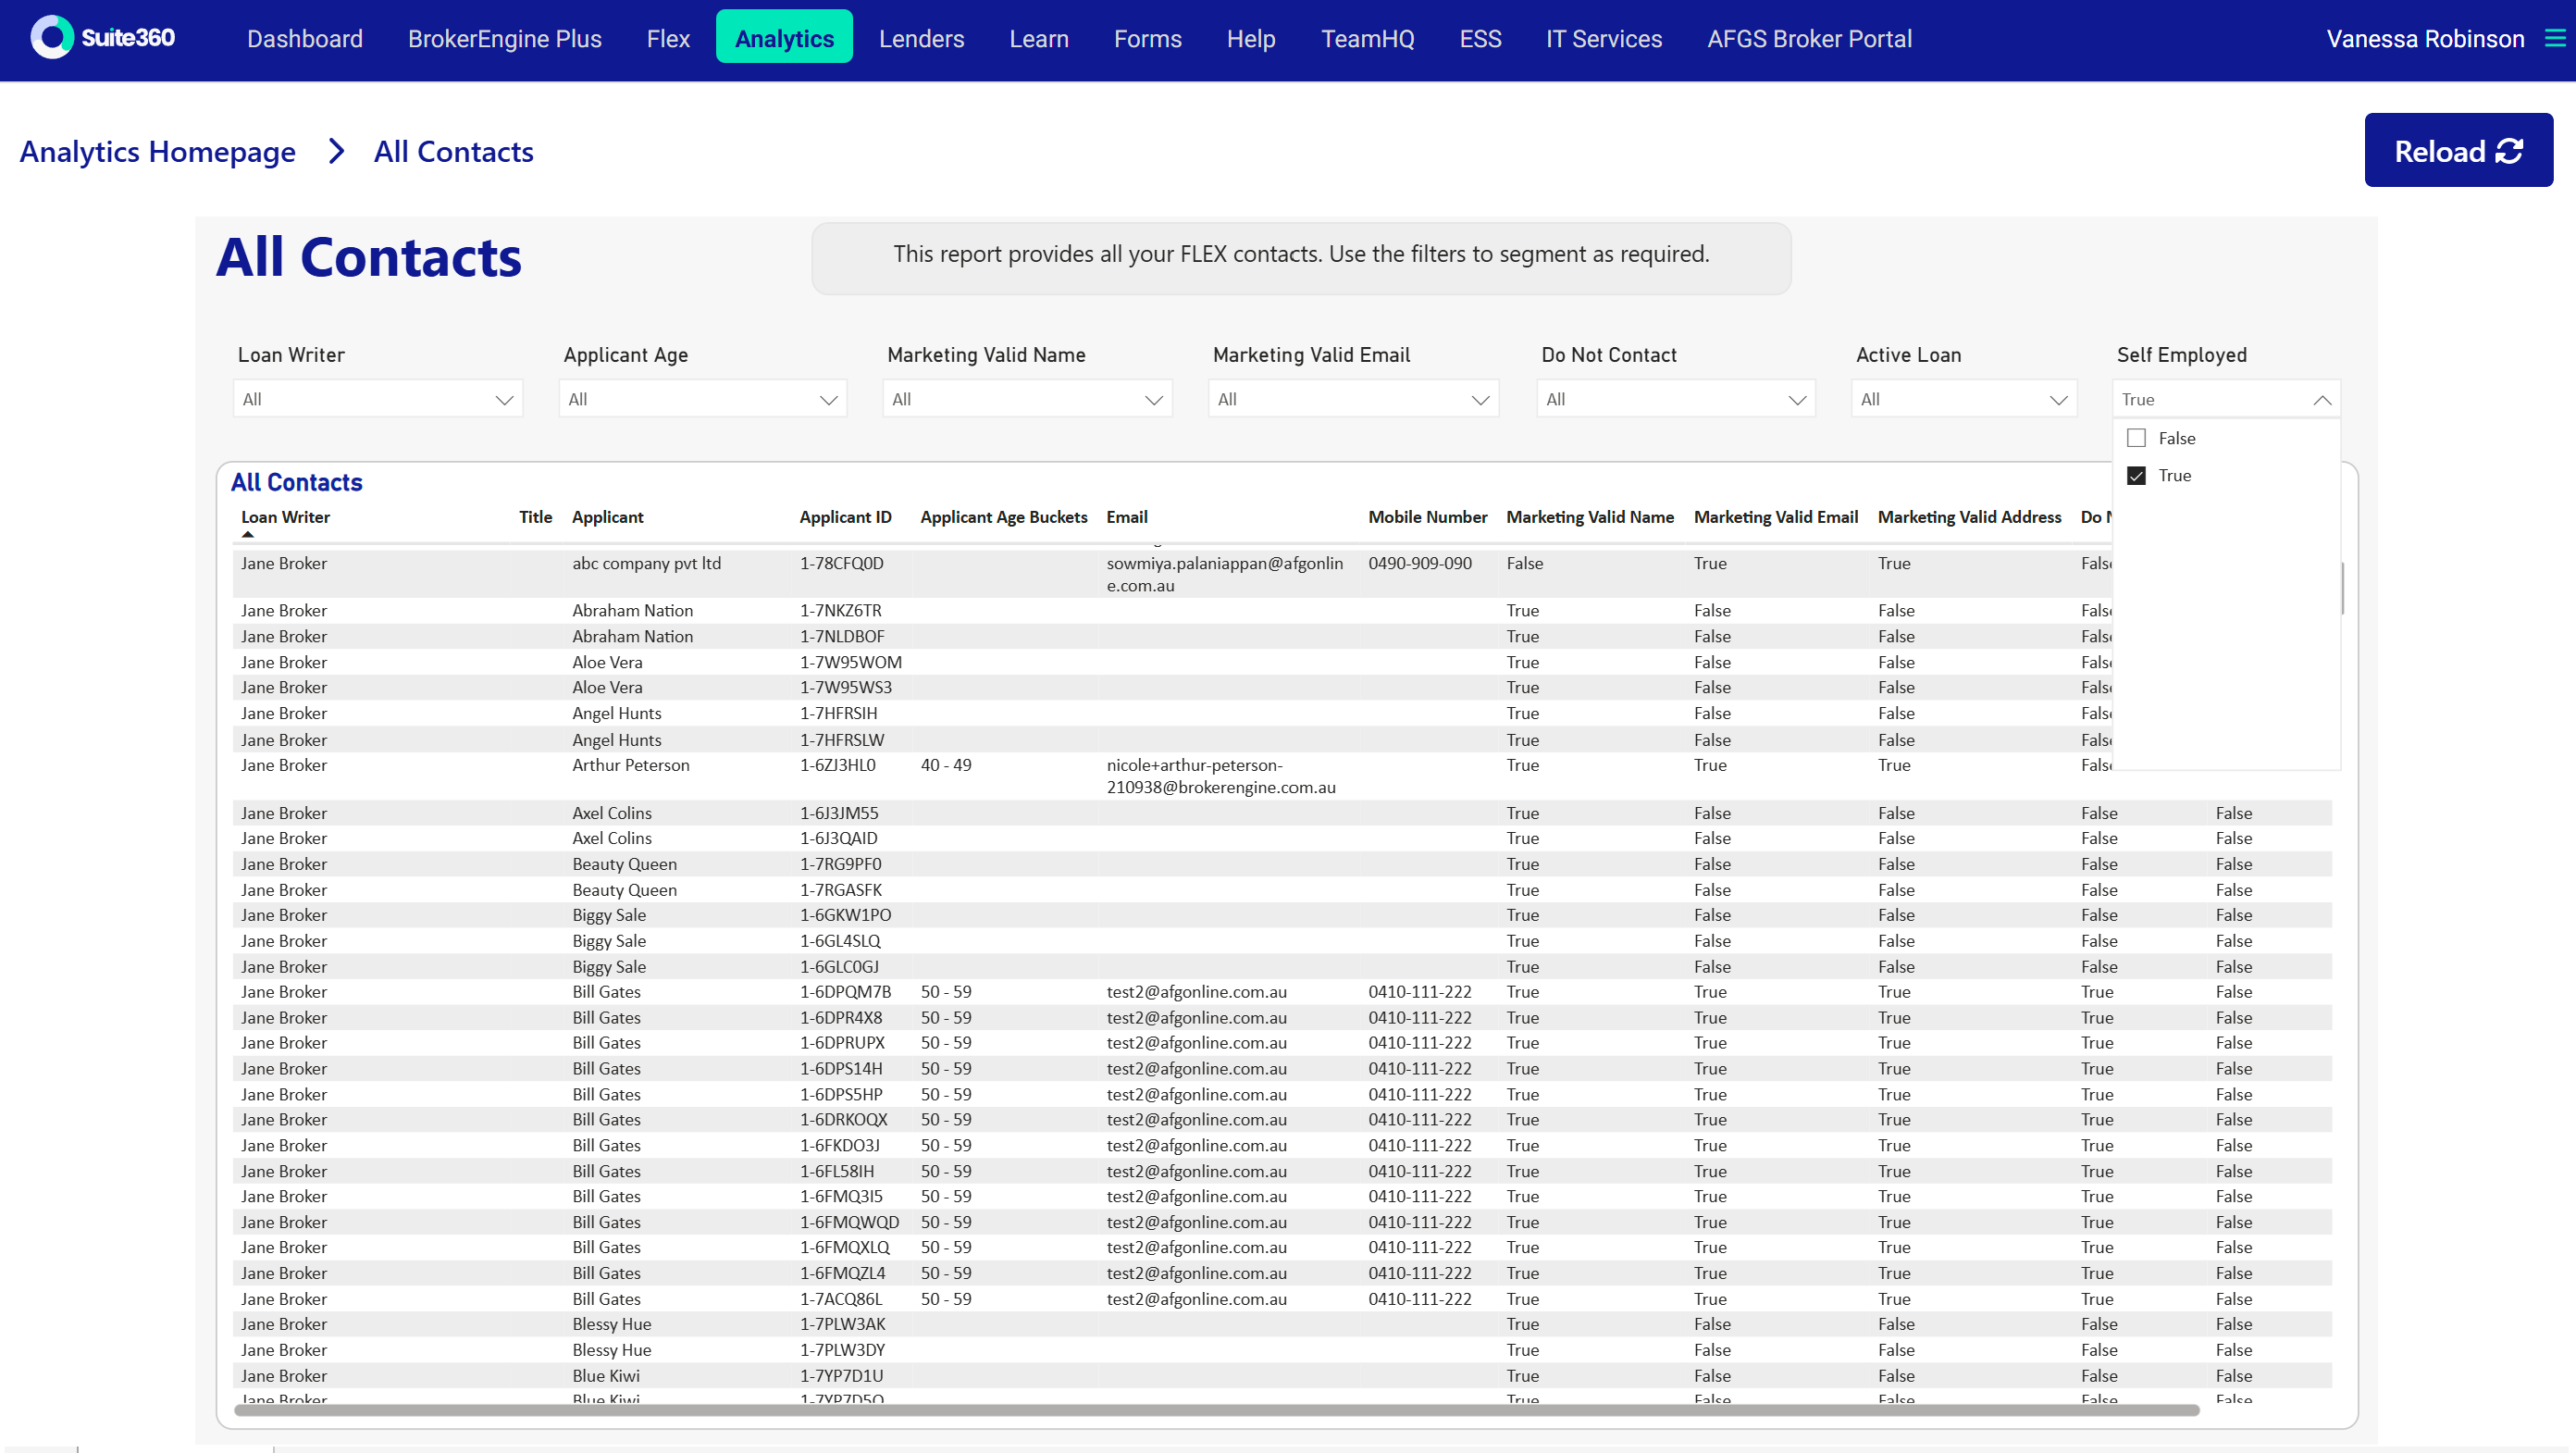
Task: Click the vertical scrollbar of contacts table
Action: pos(2342,590)
